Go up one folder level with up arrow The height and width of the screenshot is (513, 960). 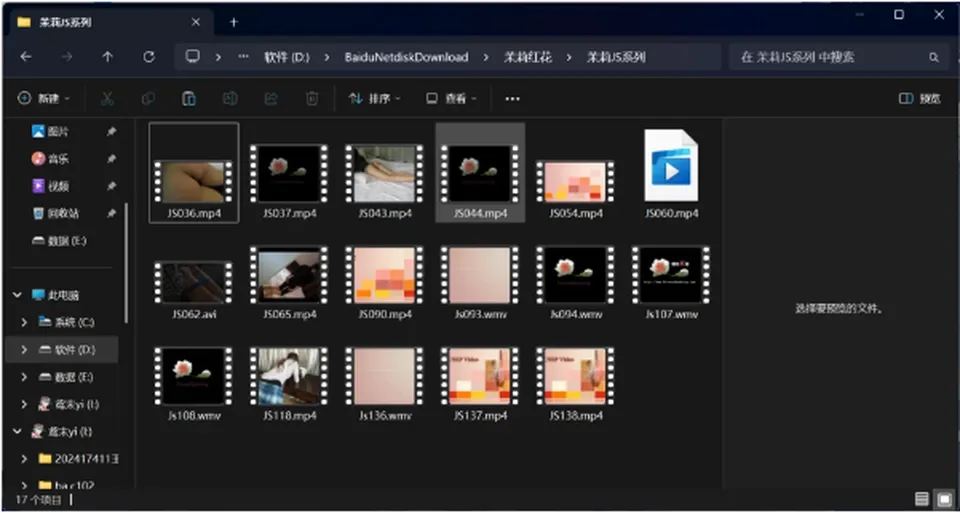(x=108, y=57)
